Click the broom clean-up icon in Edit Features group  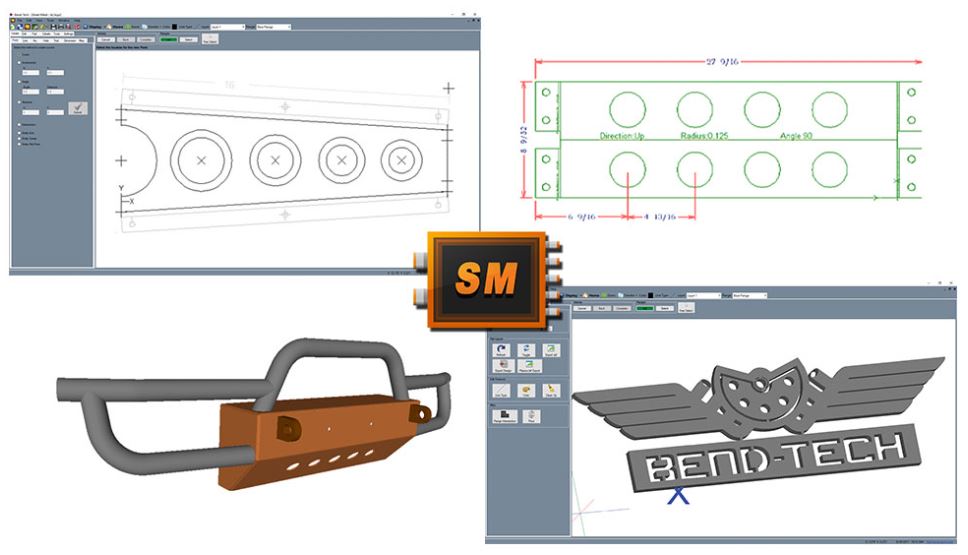(551, 391)
